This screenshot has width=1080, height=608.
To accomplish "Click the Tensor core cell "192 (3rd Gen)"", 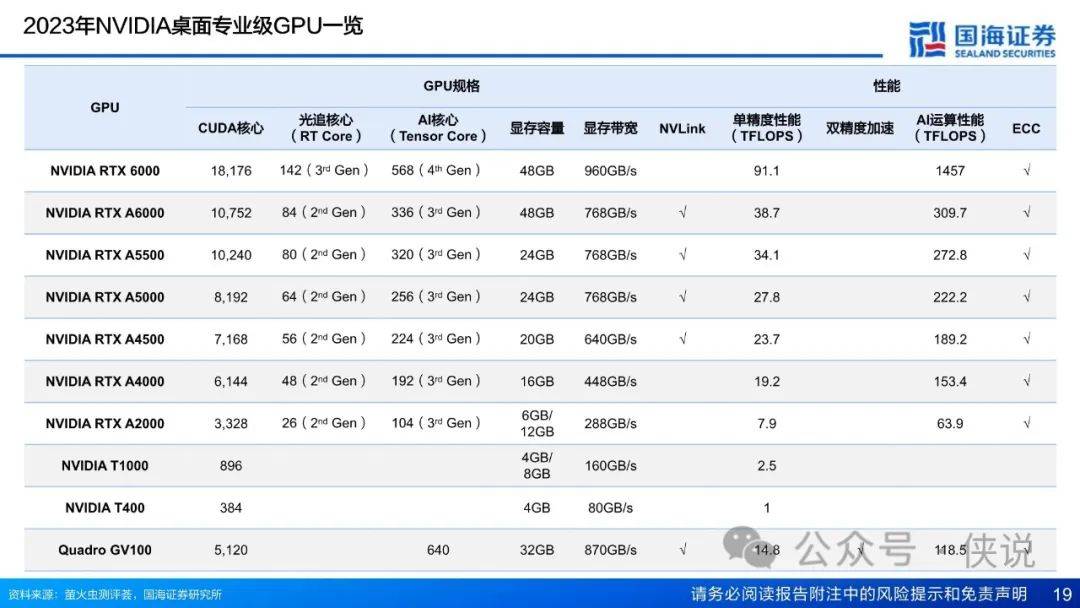I will (x=436, y=381).
